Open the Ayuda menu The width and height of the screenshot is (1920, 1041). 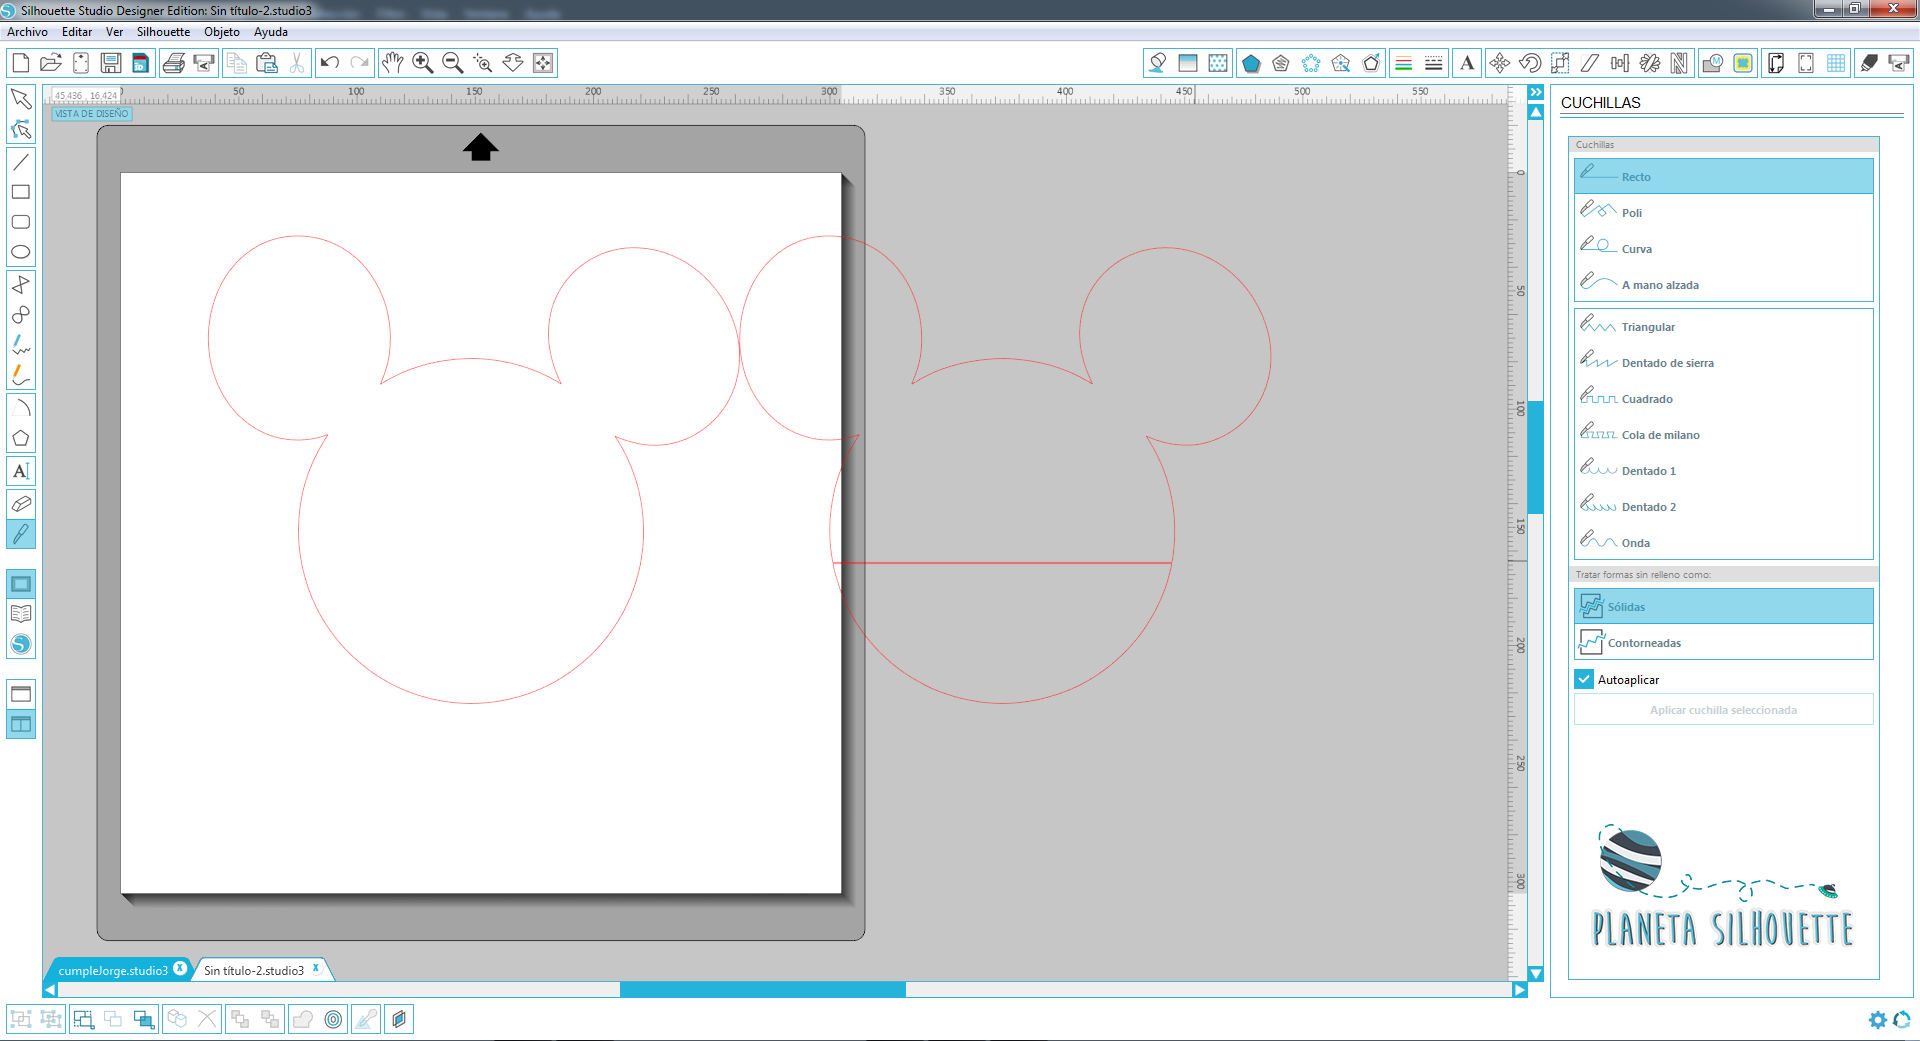(x=271, y=32)
